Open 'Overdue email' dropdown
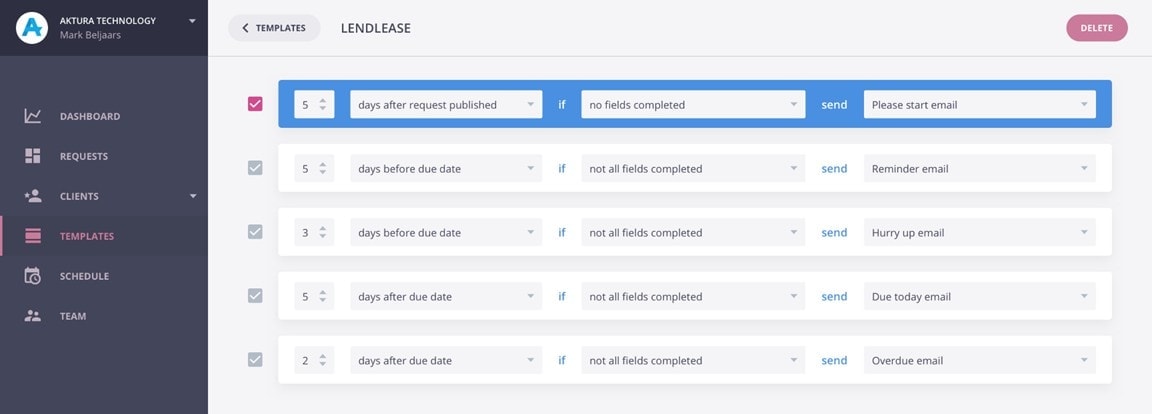 [979, 360]
